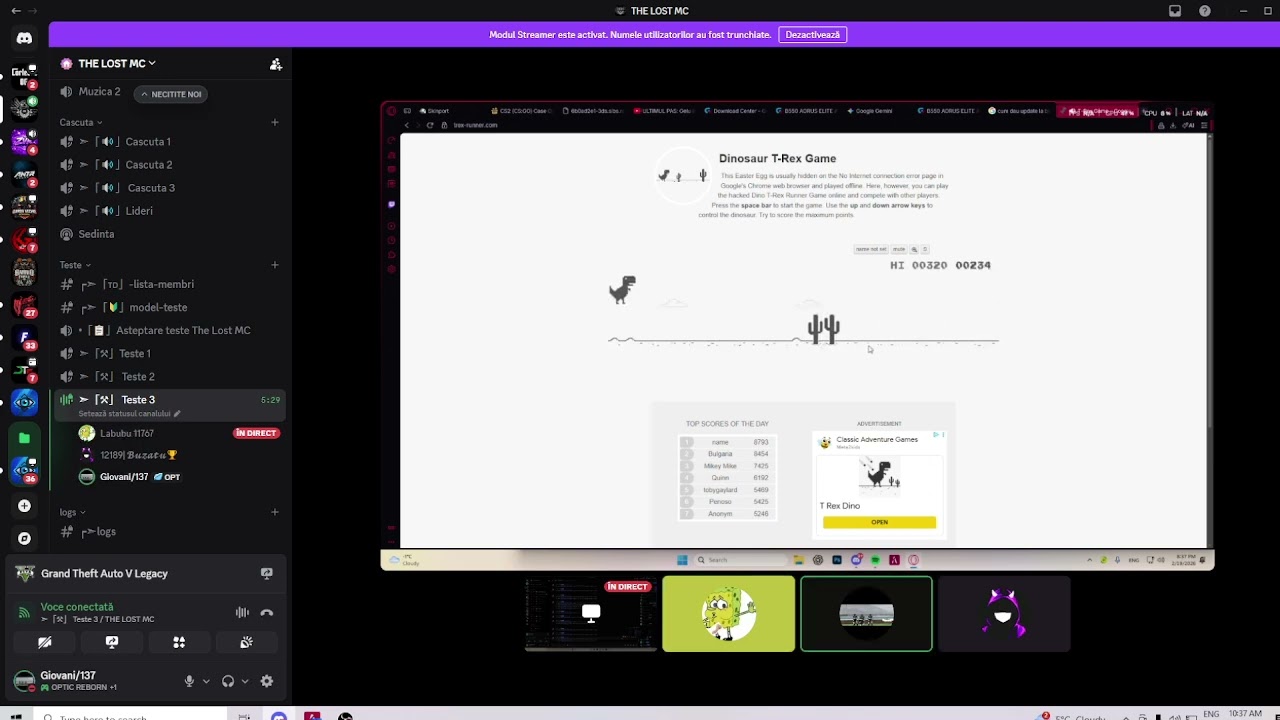Go back with the title bar arrow
The height and width of the screenshot is (720, 1280).
(x=16, y=11)
